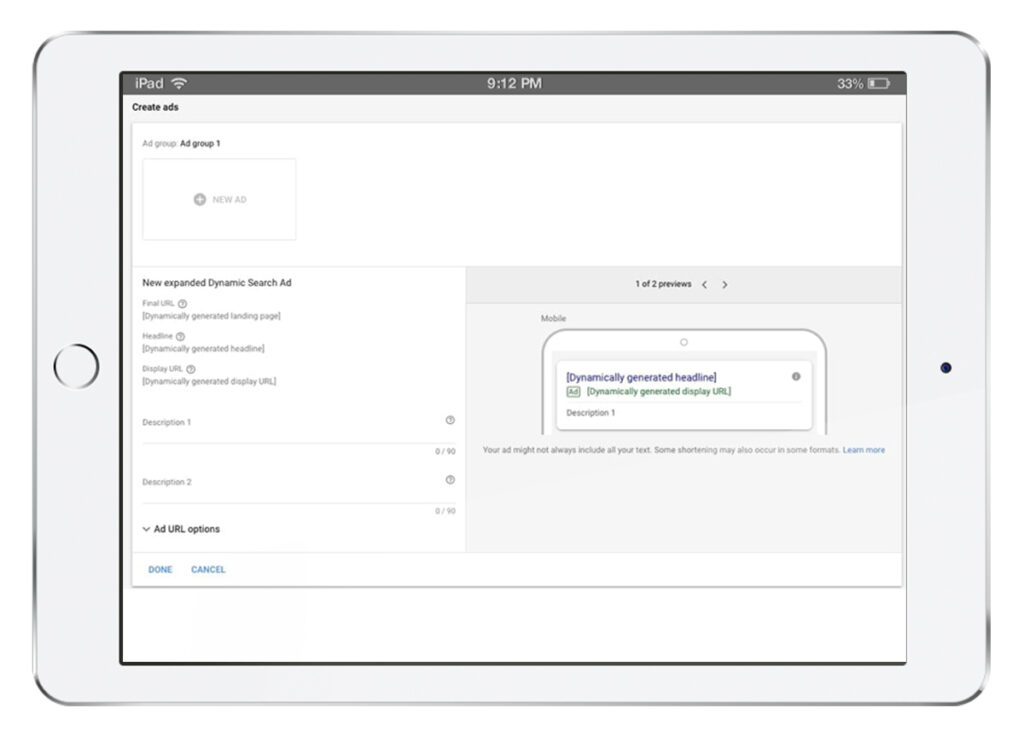Expand Ad URL options section
Viewport: 1024px width, 731px height.
click(x=181, y=529)
